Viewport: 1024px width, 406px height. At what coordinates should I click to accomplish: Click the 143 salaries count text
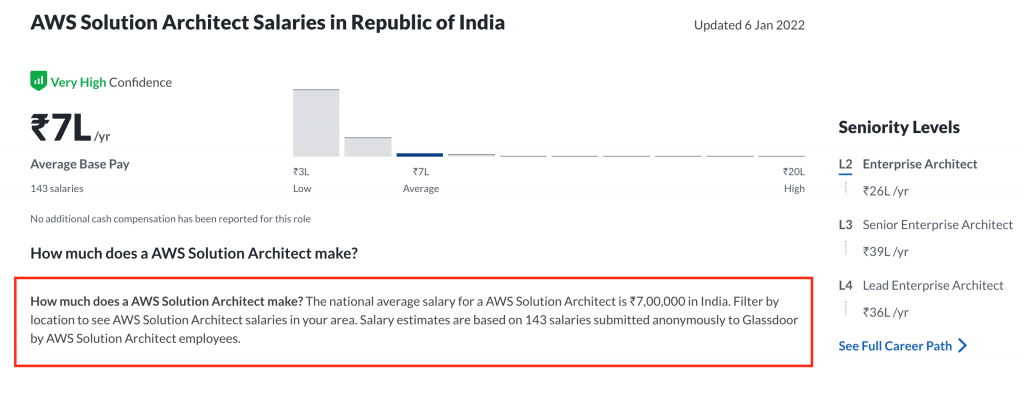click(57, 189)
